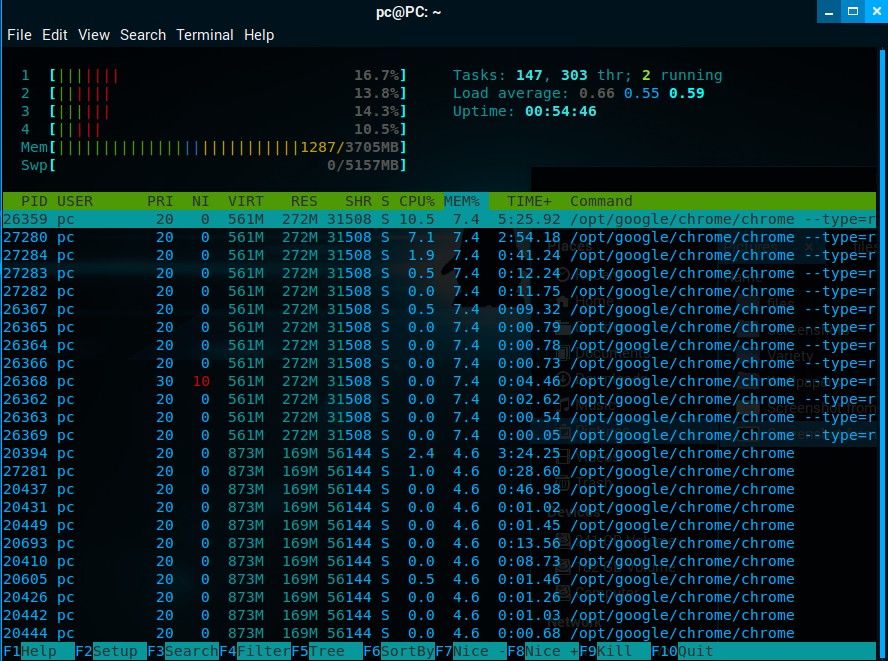Open F6 SortBy options
Viewport: 888px width, 661px height.
coord(399,651)
